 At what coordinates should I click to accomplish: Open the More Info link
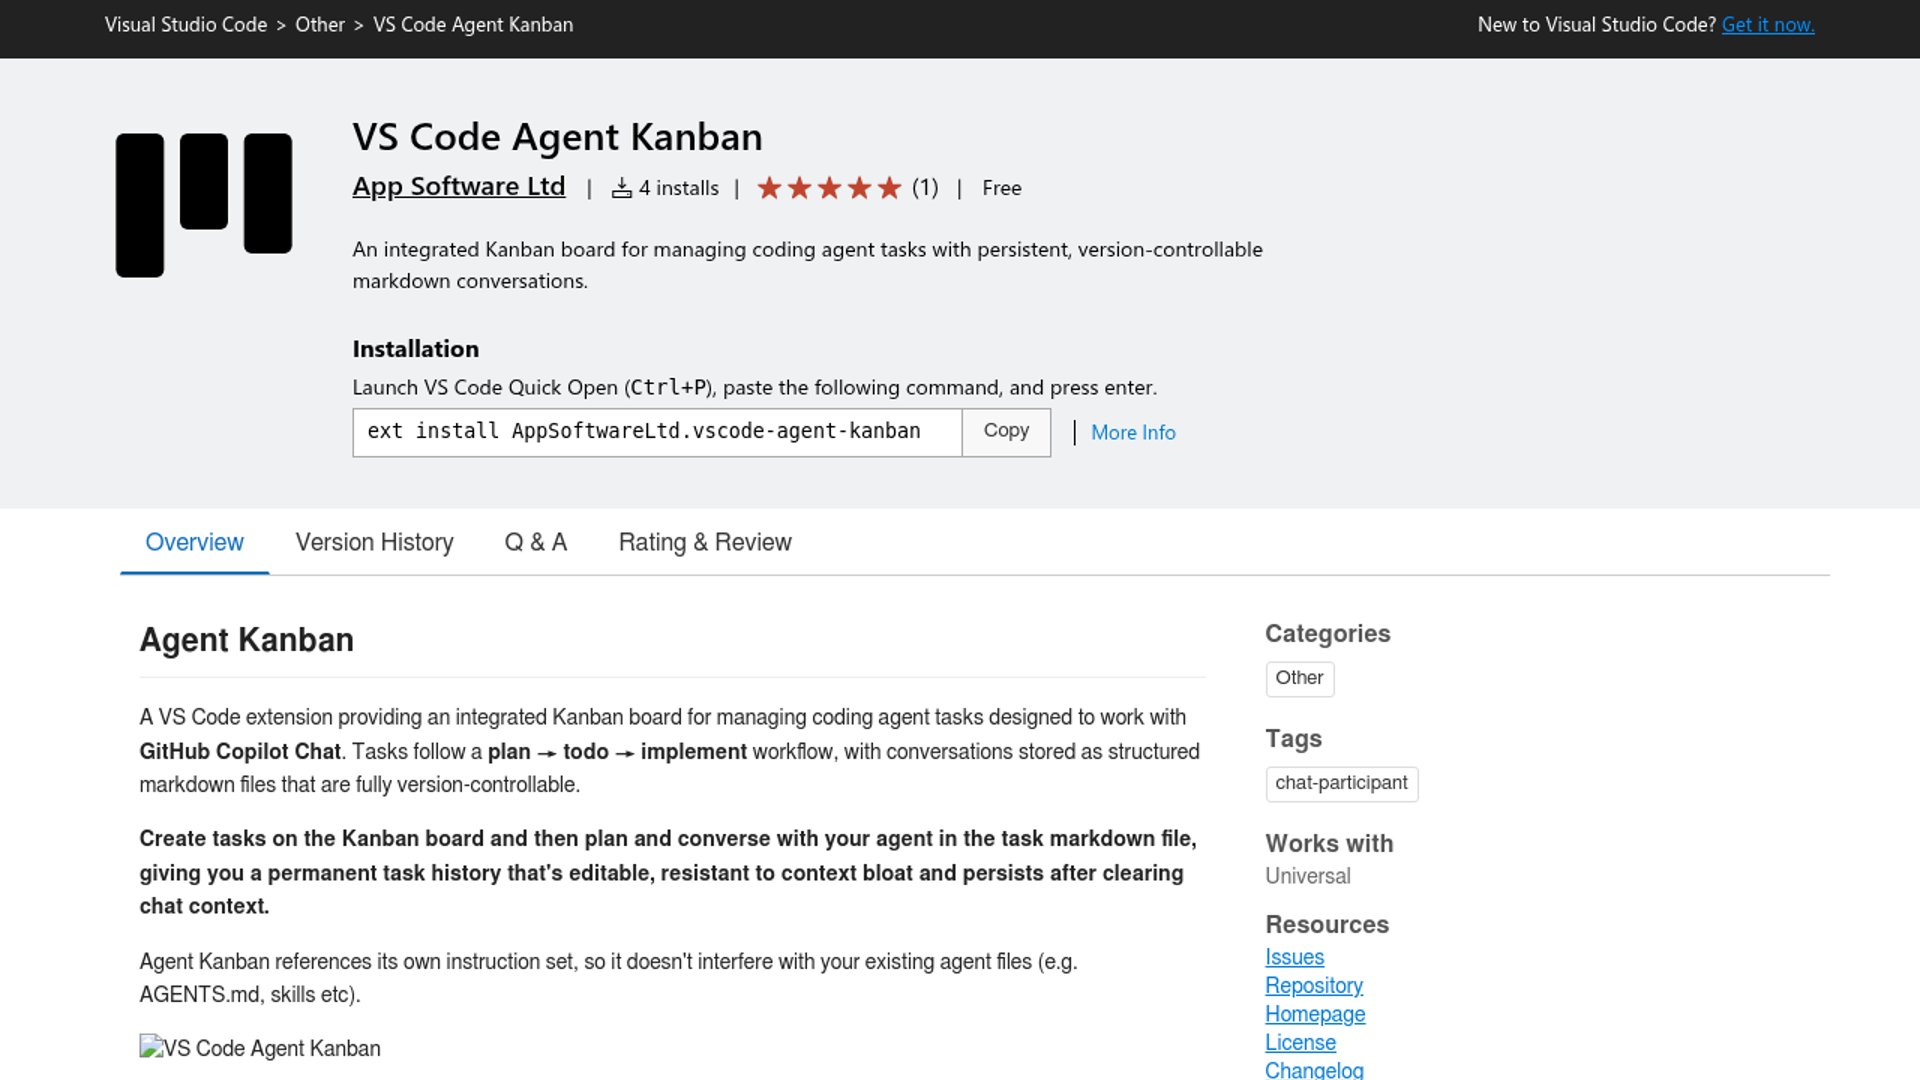[1132, 433]
